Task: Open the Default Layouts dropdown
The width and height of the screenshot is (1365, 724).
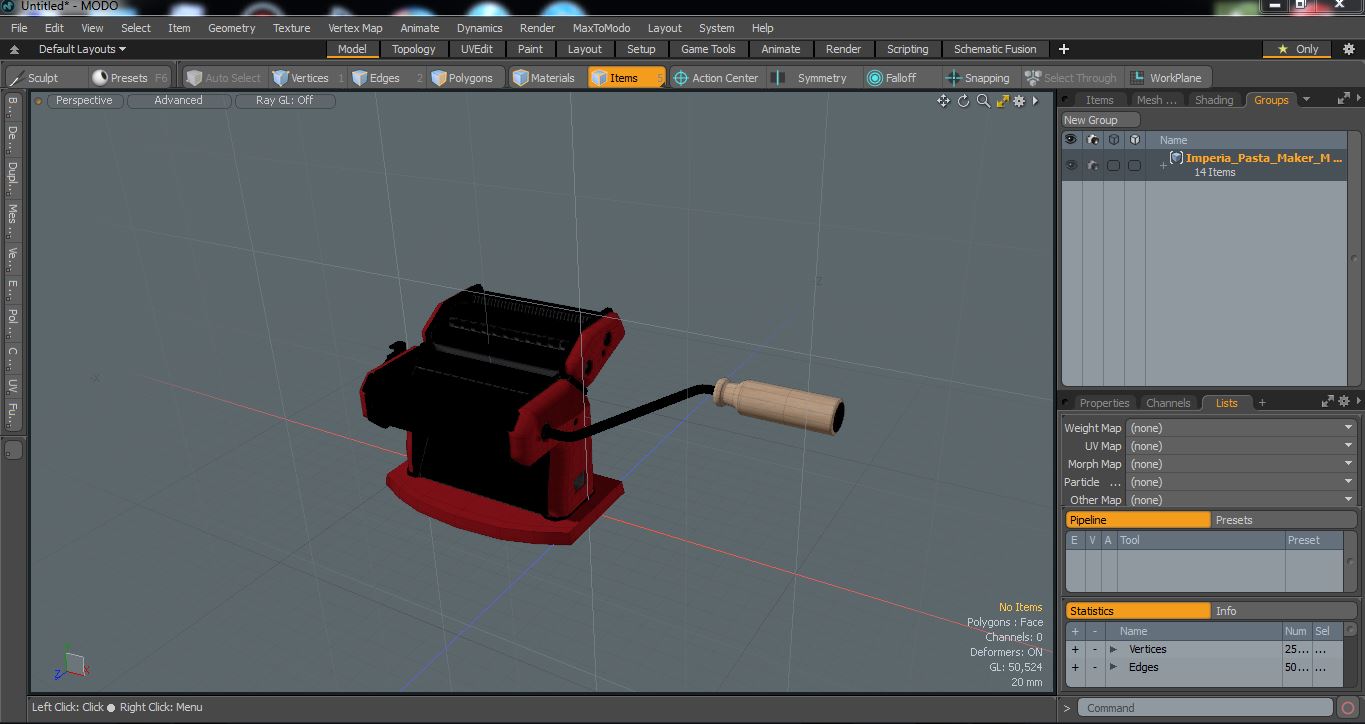Action: coord(82,49)
